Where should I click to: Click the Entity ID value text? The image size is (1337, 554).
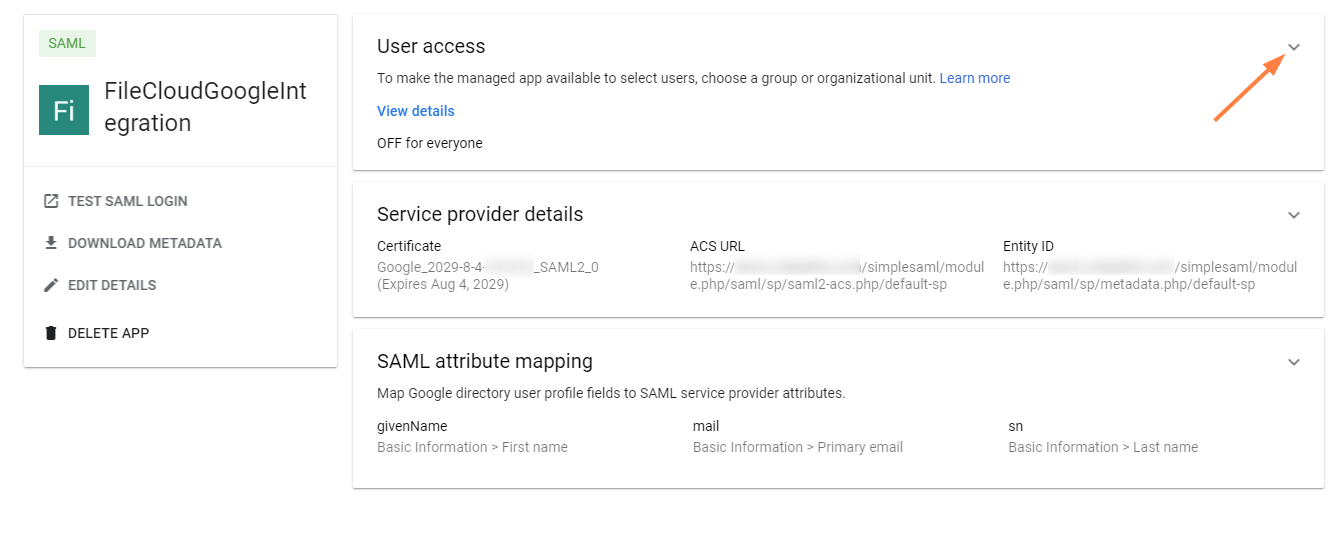1149,275
